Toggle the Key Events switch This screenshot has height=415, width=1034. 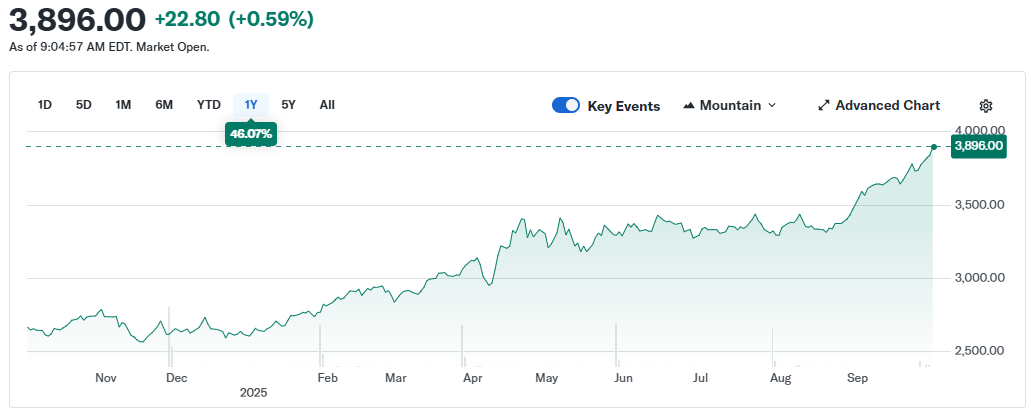tap(566, 105)
